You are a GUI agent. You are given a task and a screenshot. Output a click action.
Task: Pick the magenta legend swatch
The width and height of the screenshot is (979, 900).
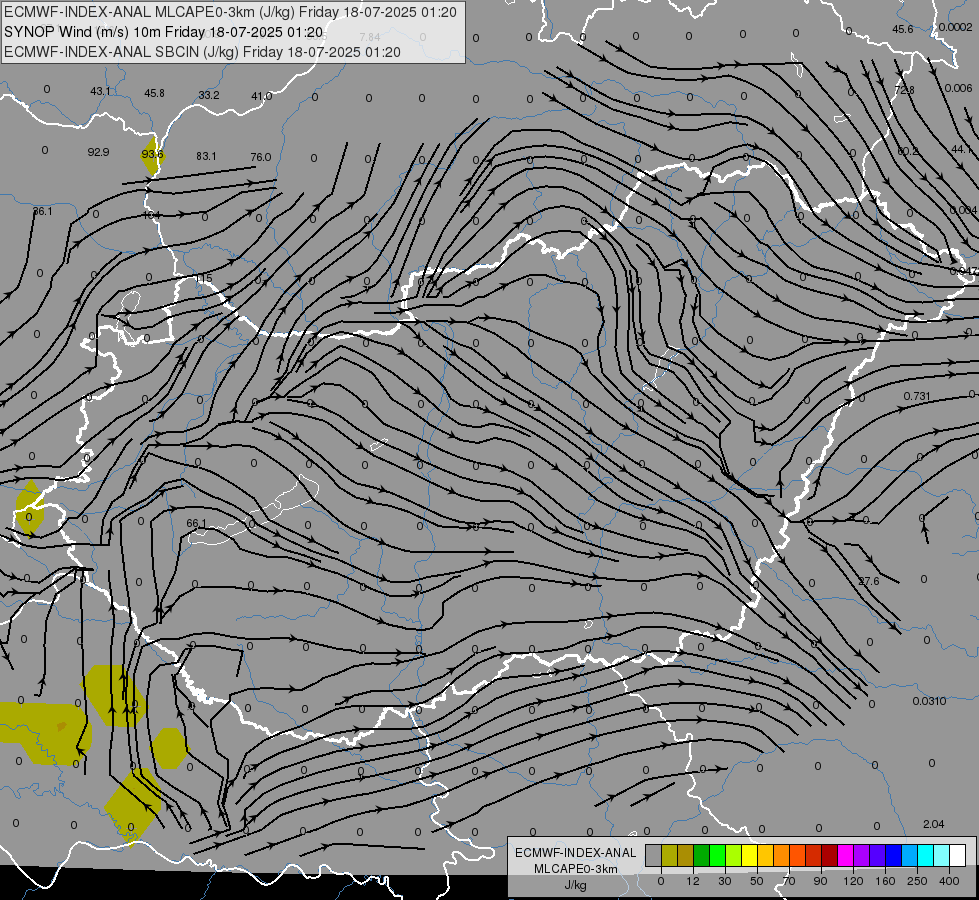point(845,856)
